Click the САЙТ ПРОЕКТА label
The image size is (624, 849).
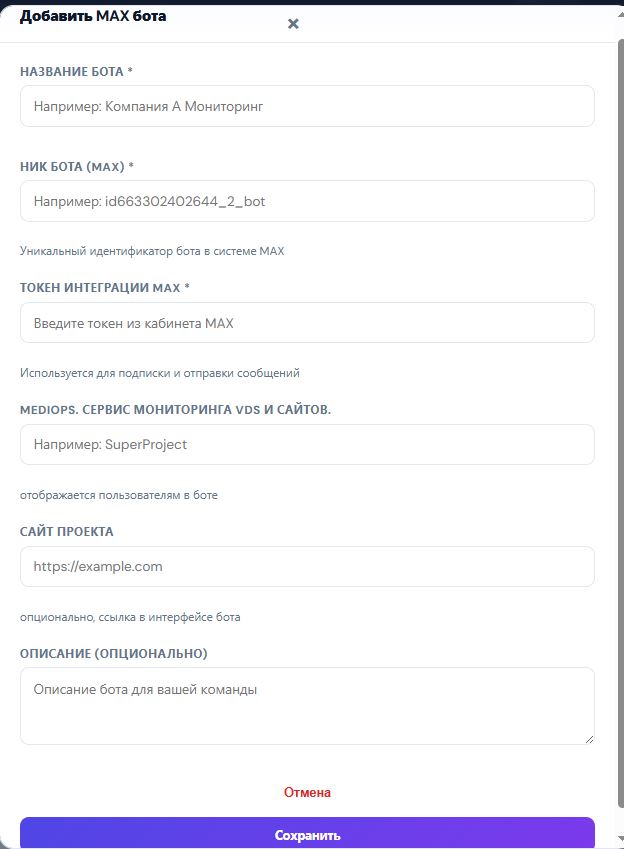coord(67,532)
